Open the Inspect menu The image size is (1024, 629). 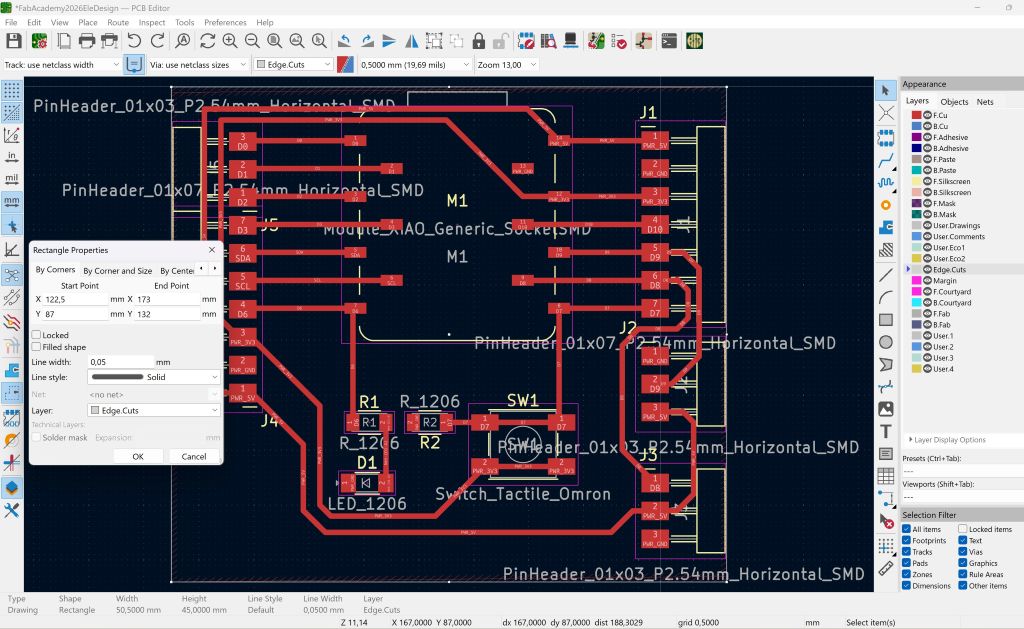coord(152,22)
